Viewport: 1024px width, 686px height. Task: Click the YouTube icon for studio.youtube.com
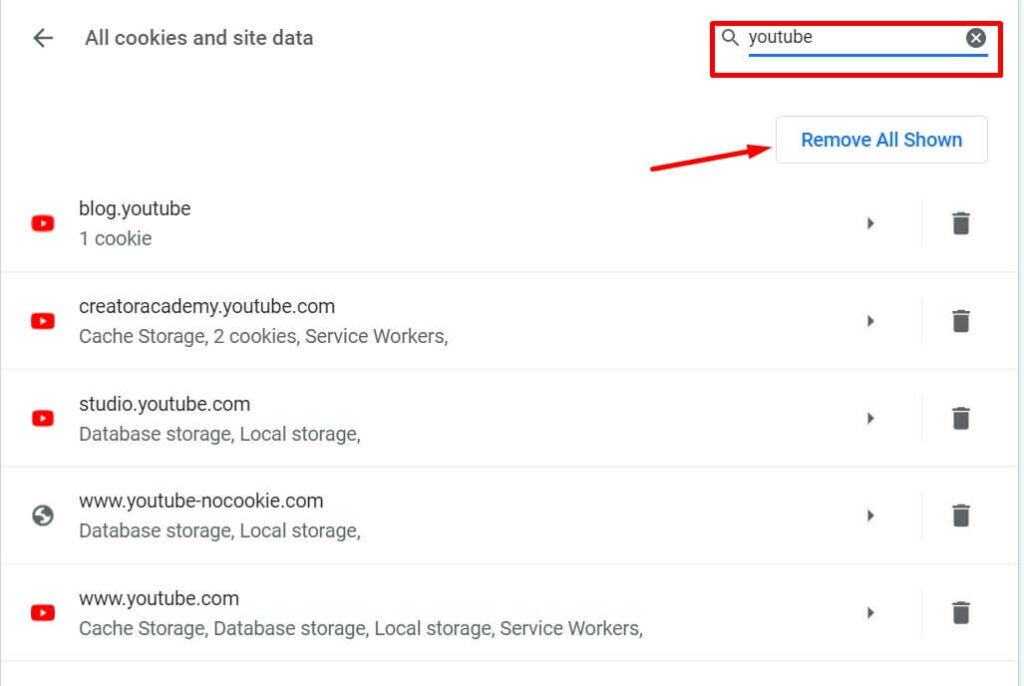[40, 418]
